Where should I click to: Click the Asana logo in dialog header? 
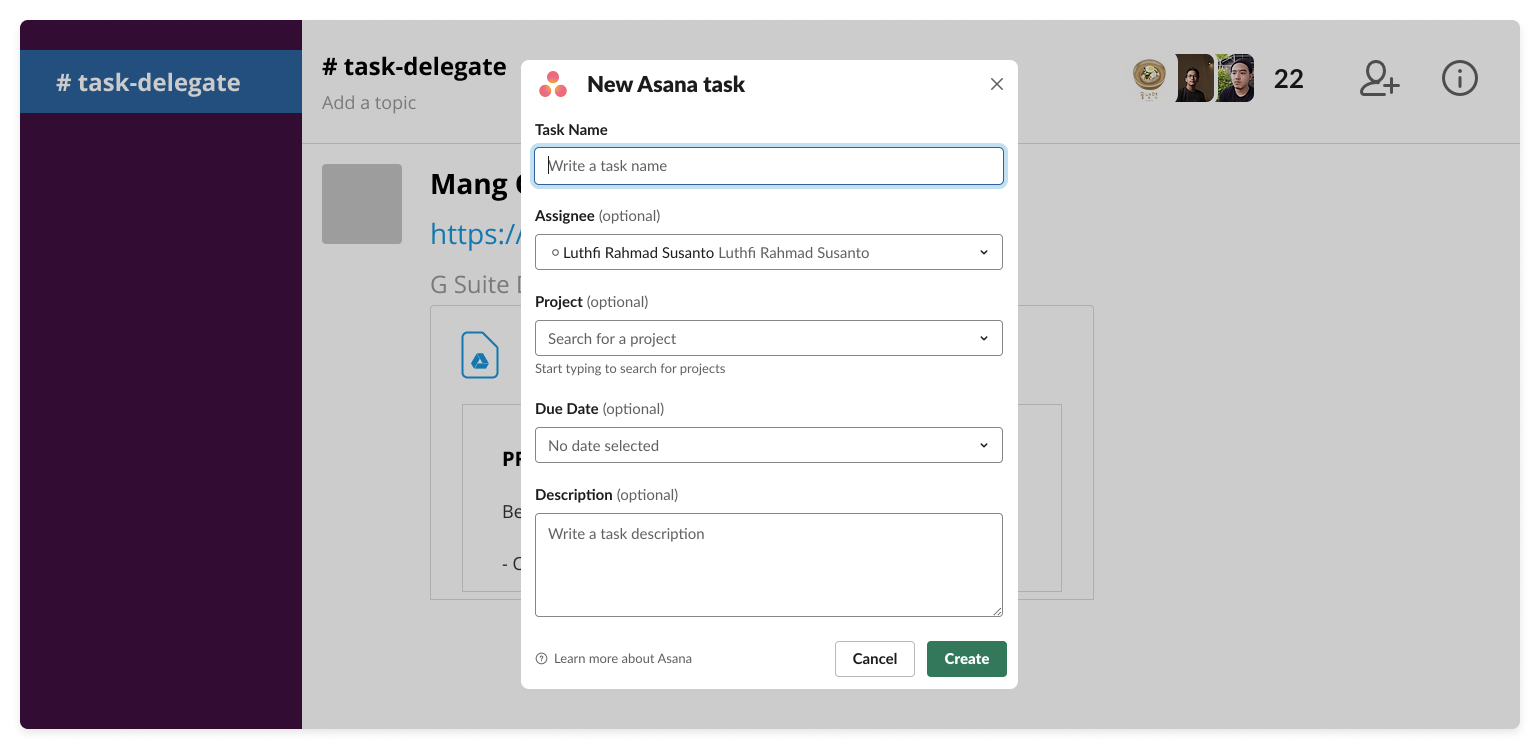click(553, 85)
